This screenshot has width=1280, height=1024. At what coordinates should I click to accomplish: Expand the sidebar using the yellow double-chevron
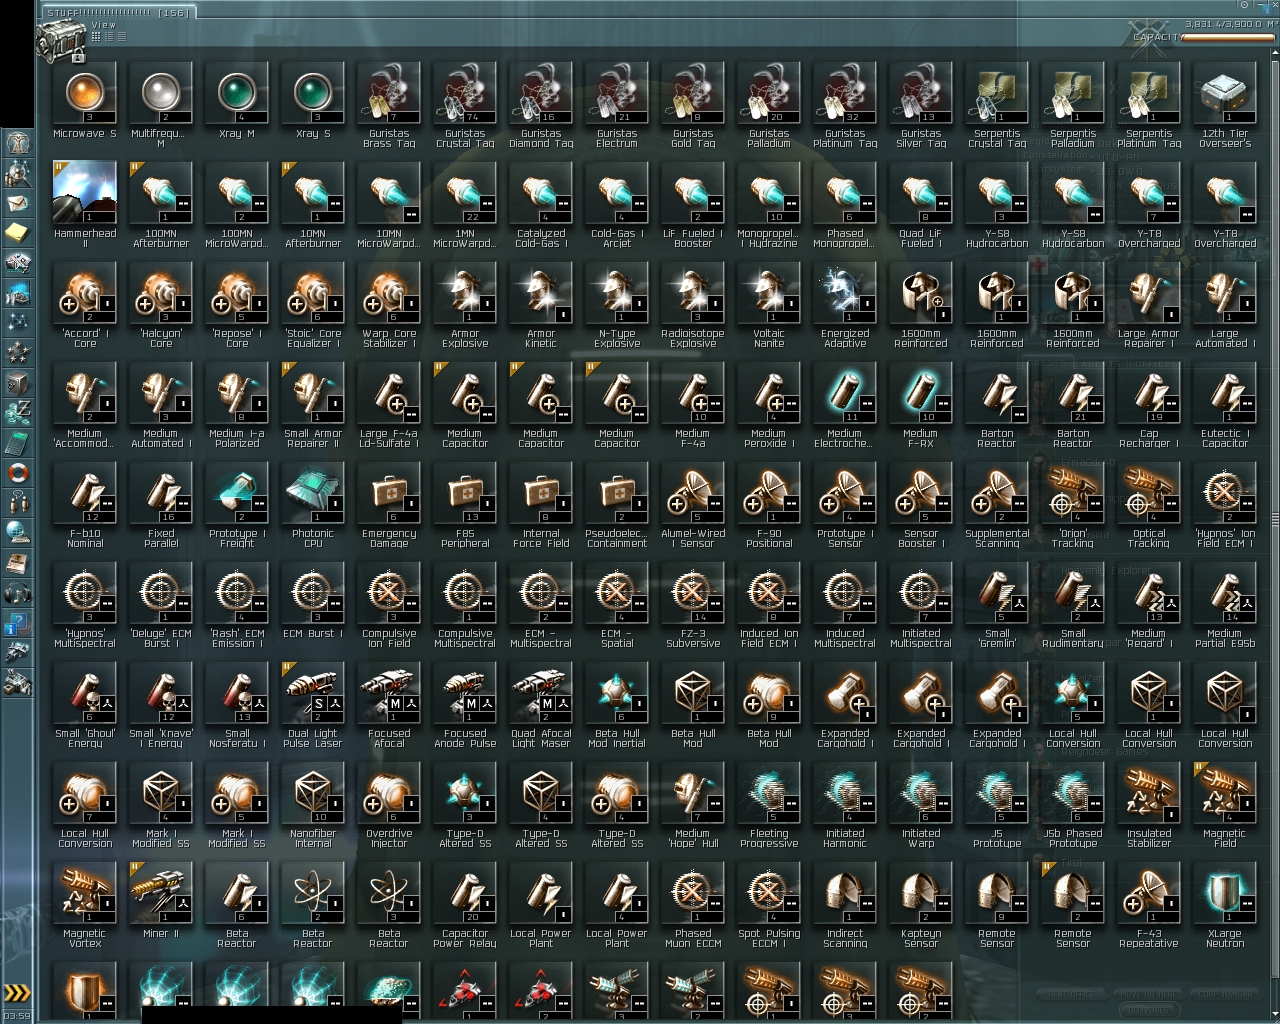[17, 993]
